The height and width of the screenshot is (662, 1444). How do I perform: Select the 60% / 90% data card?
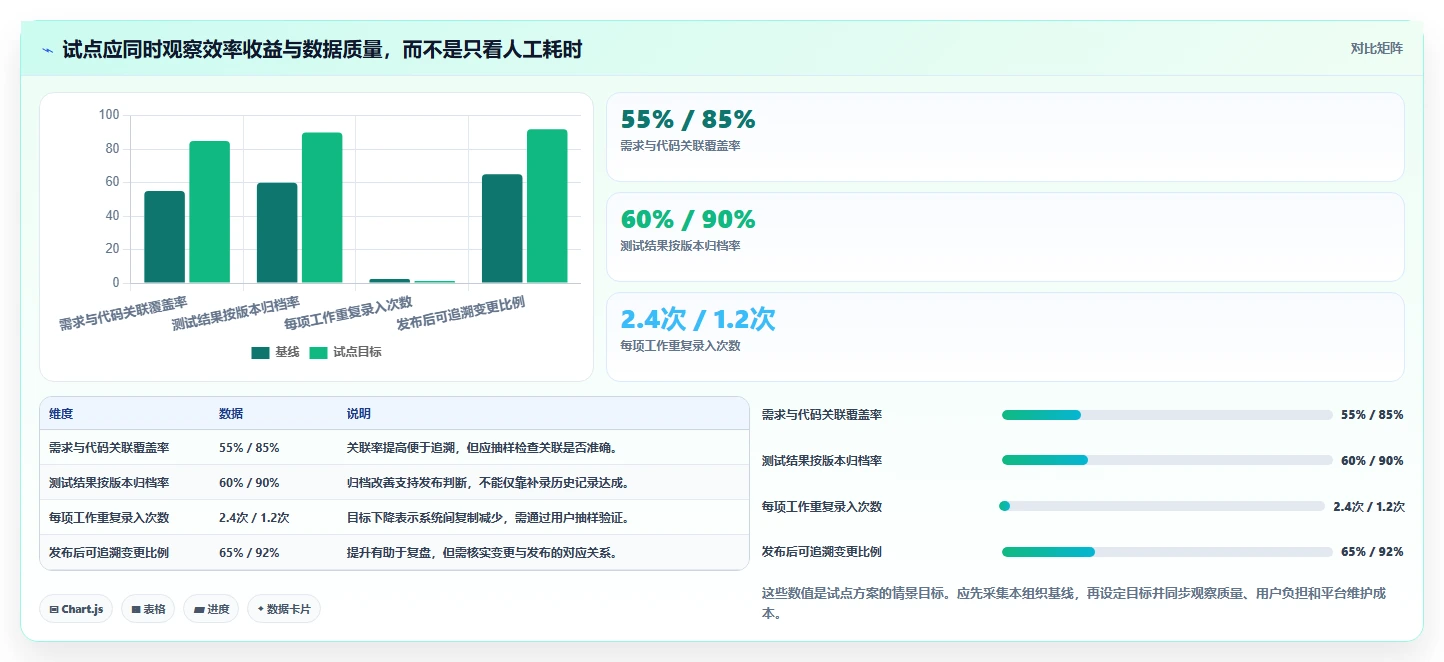point(1005,237)
